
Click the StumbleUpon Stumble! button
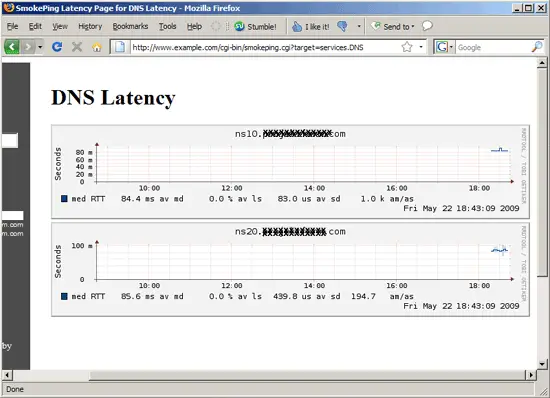(x=255, y=27)
